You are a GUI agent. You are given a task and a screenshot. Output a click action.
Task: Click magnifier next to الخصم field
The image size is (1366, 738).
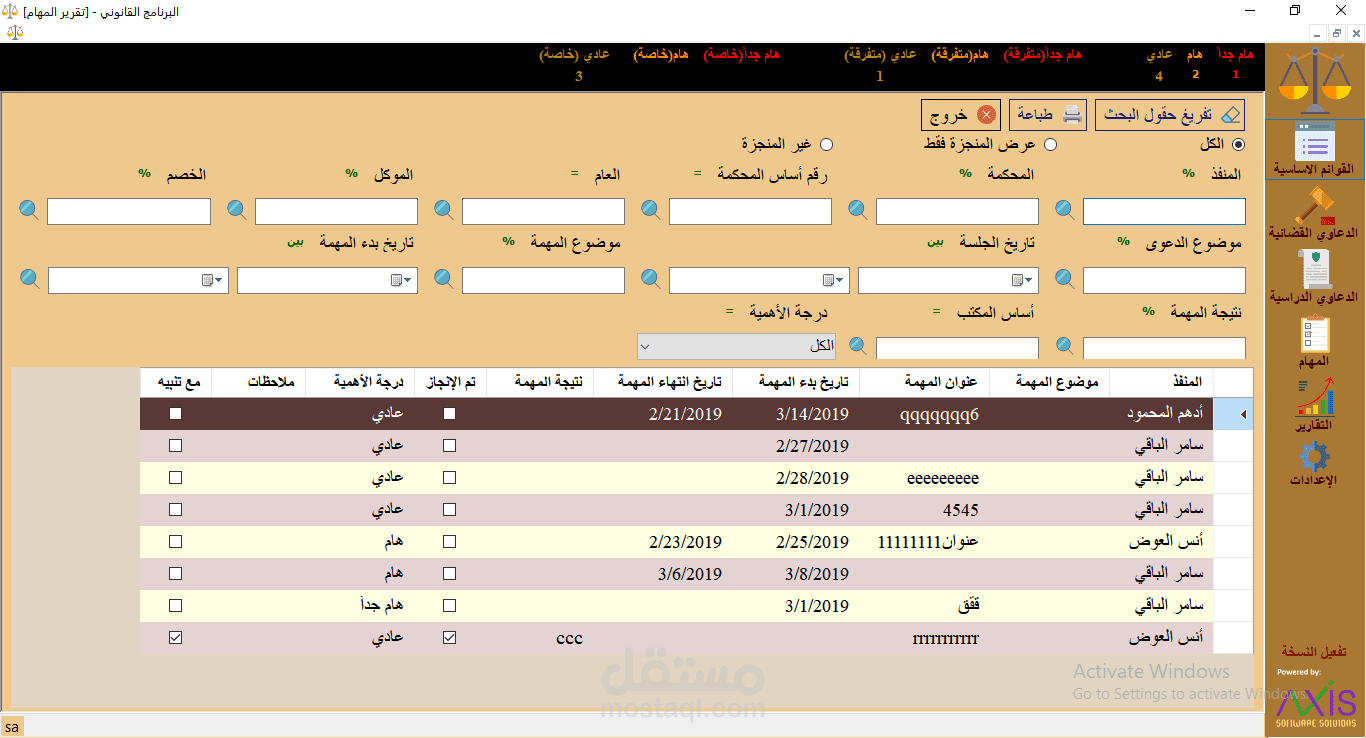click(x=30, y=209)
